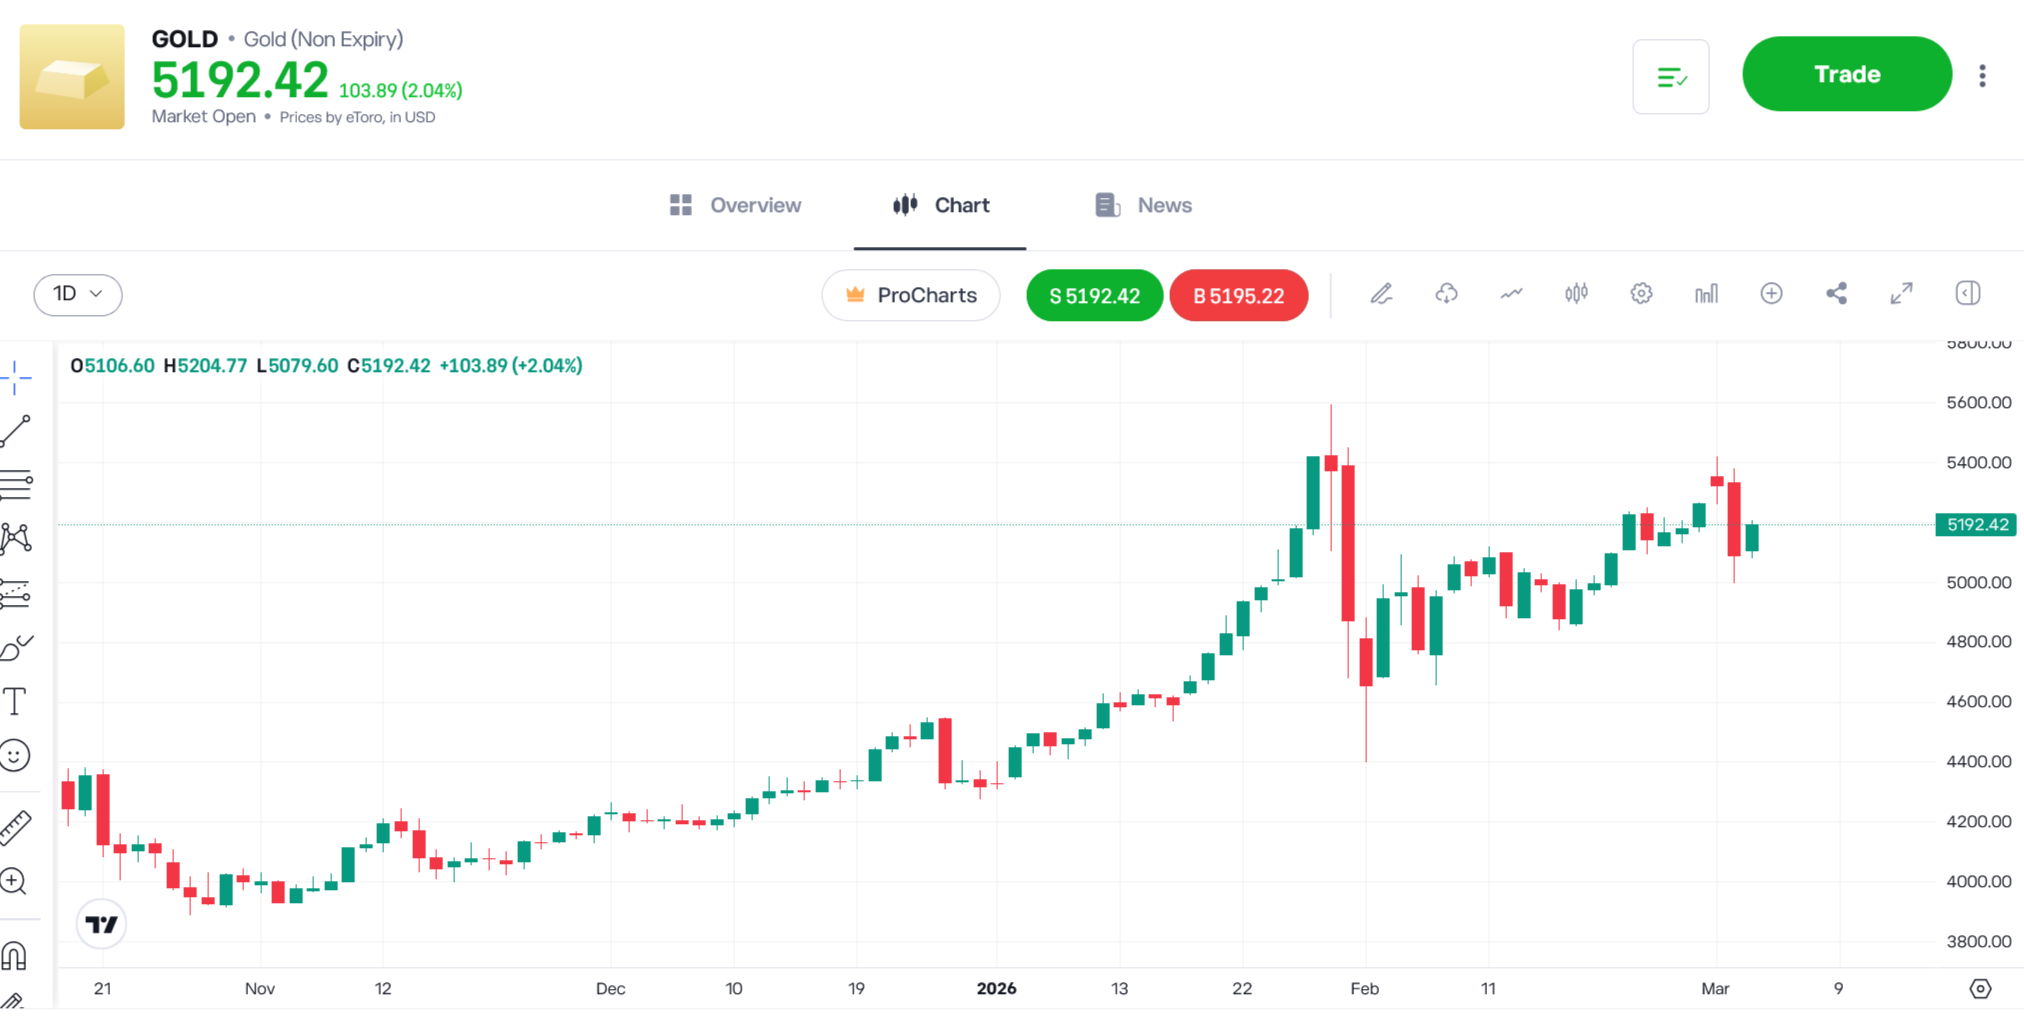Select the Text annotation tool
2024x1030 pixels.
16,701
